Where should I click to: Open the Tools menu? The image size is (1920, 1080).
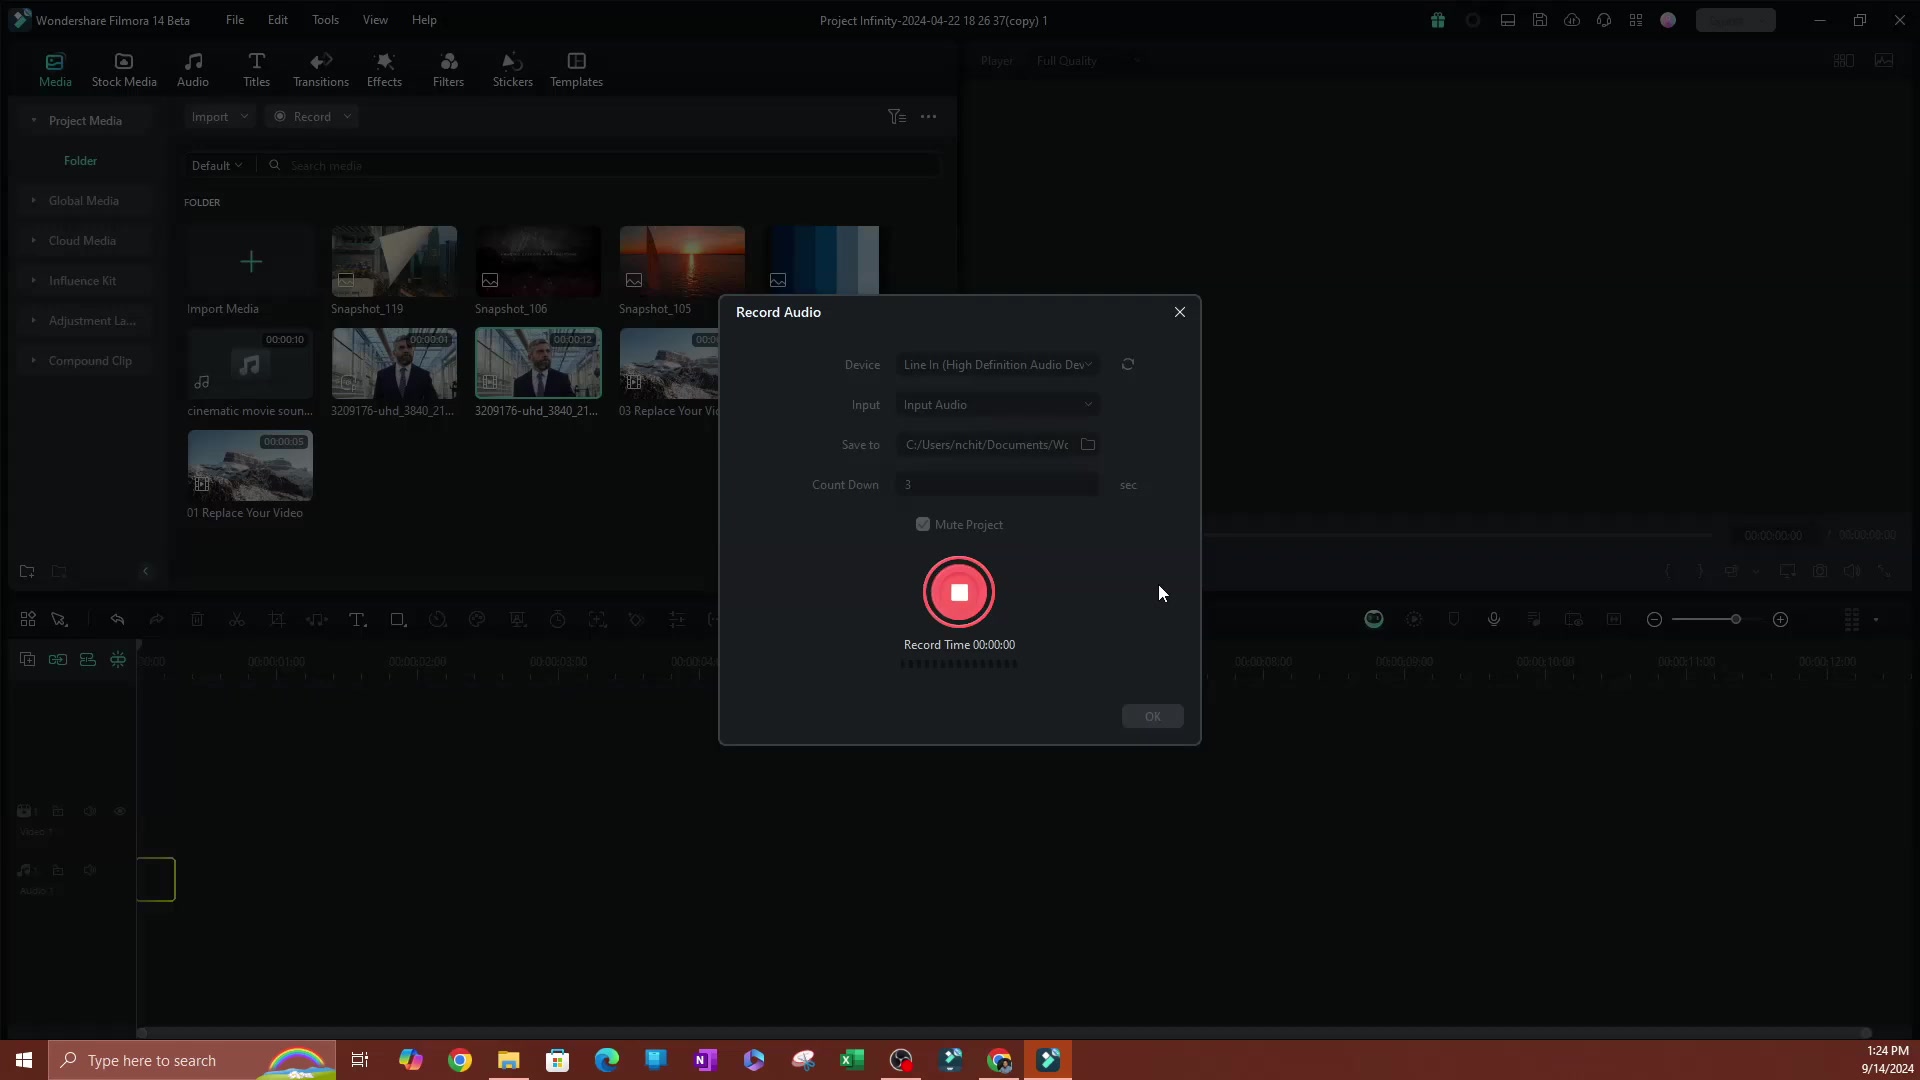click(x=325, y=20)
